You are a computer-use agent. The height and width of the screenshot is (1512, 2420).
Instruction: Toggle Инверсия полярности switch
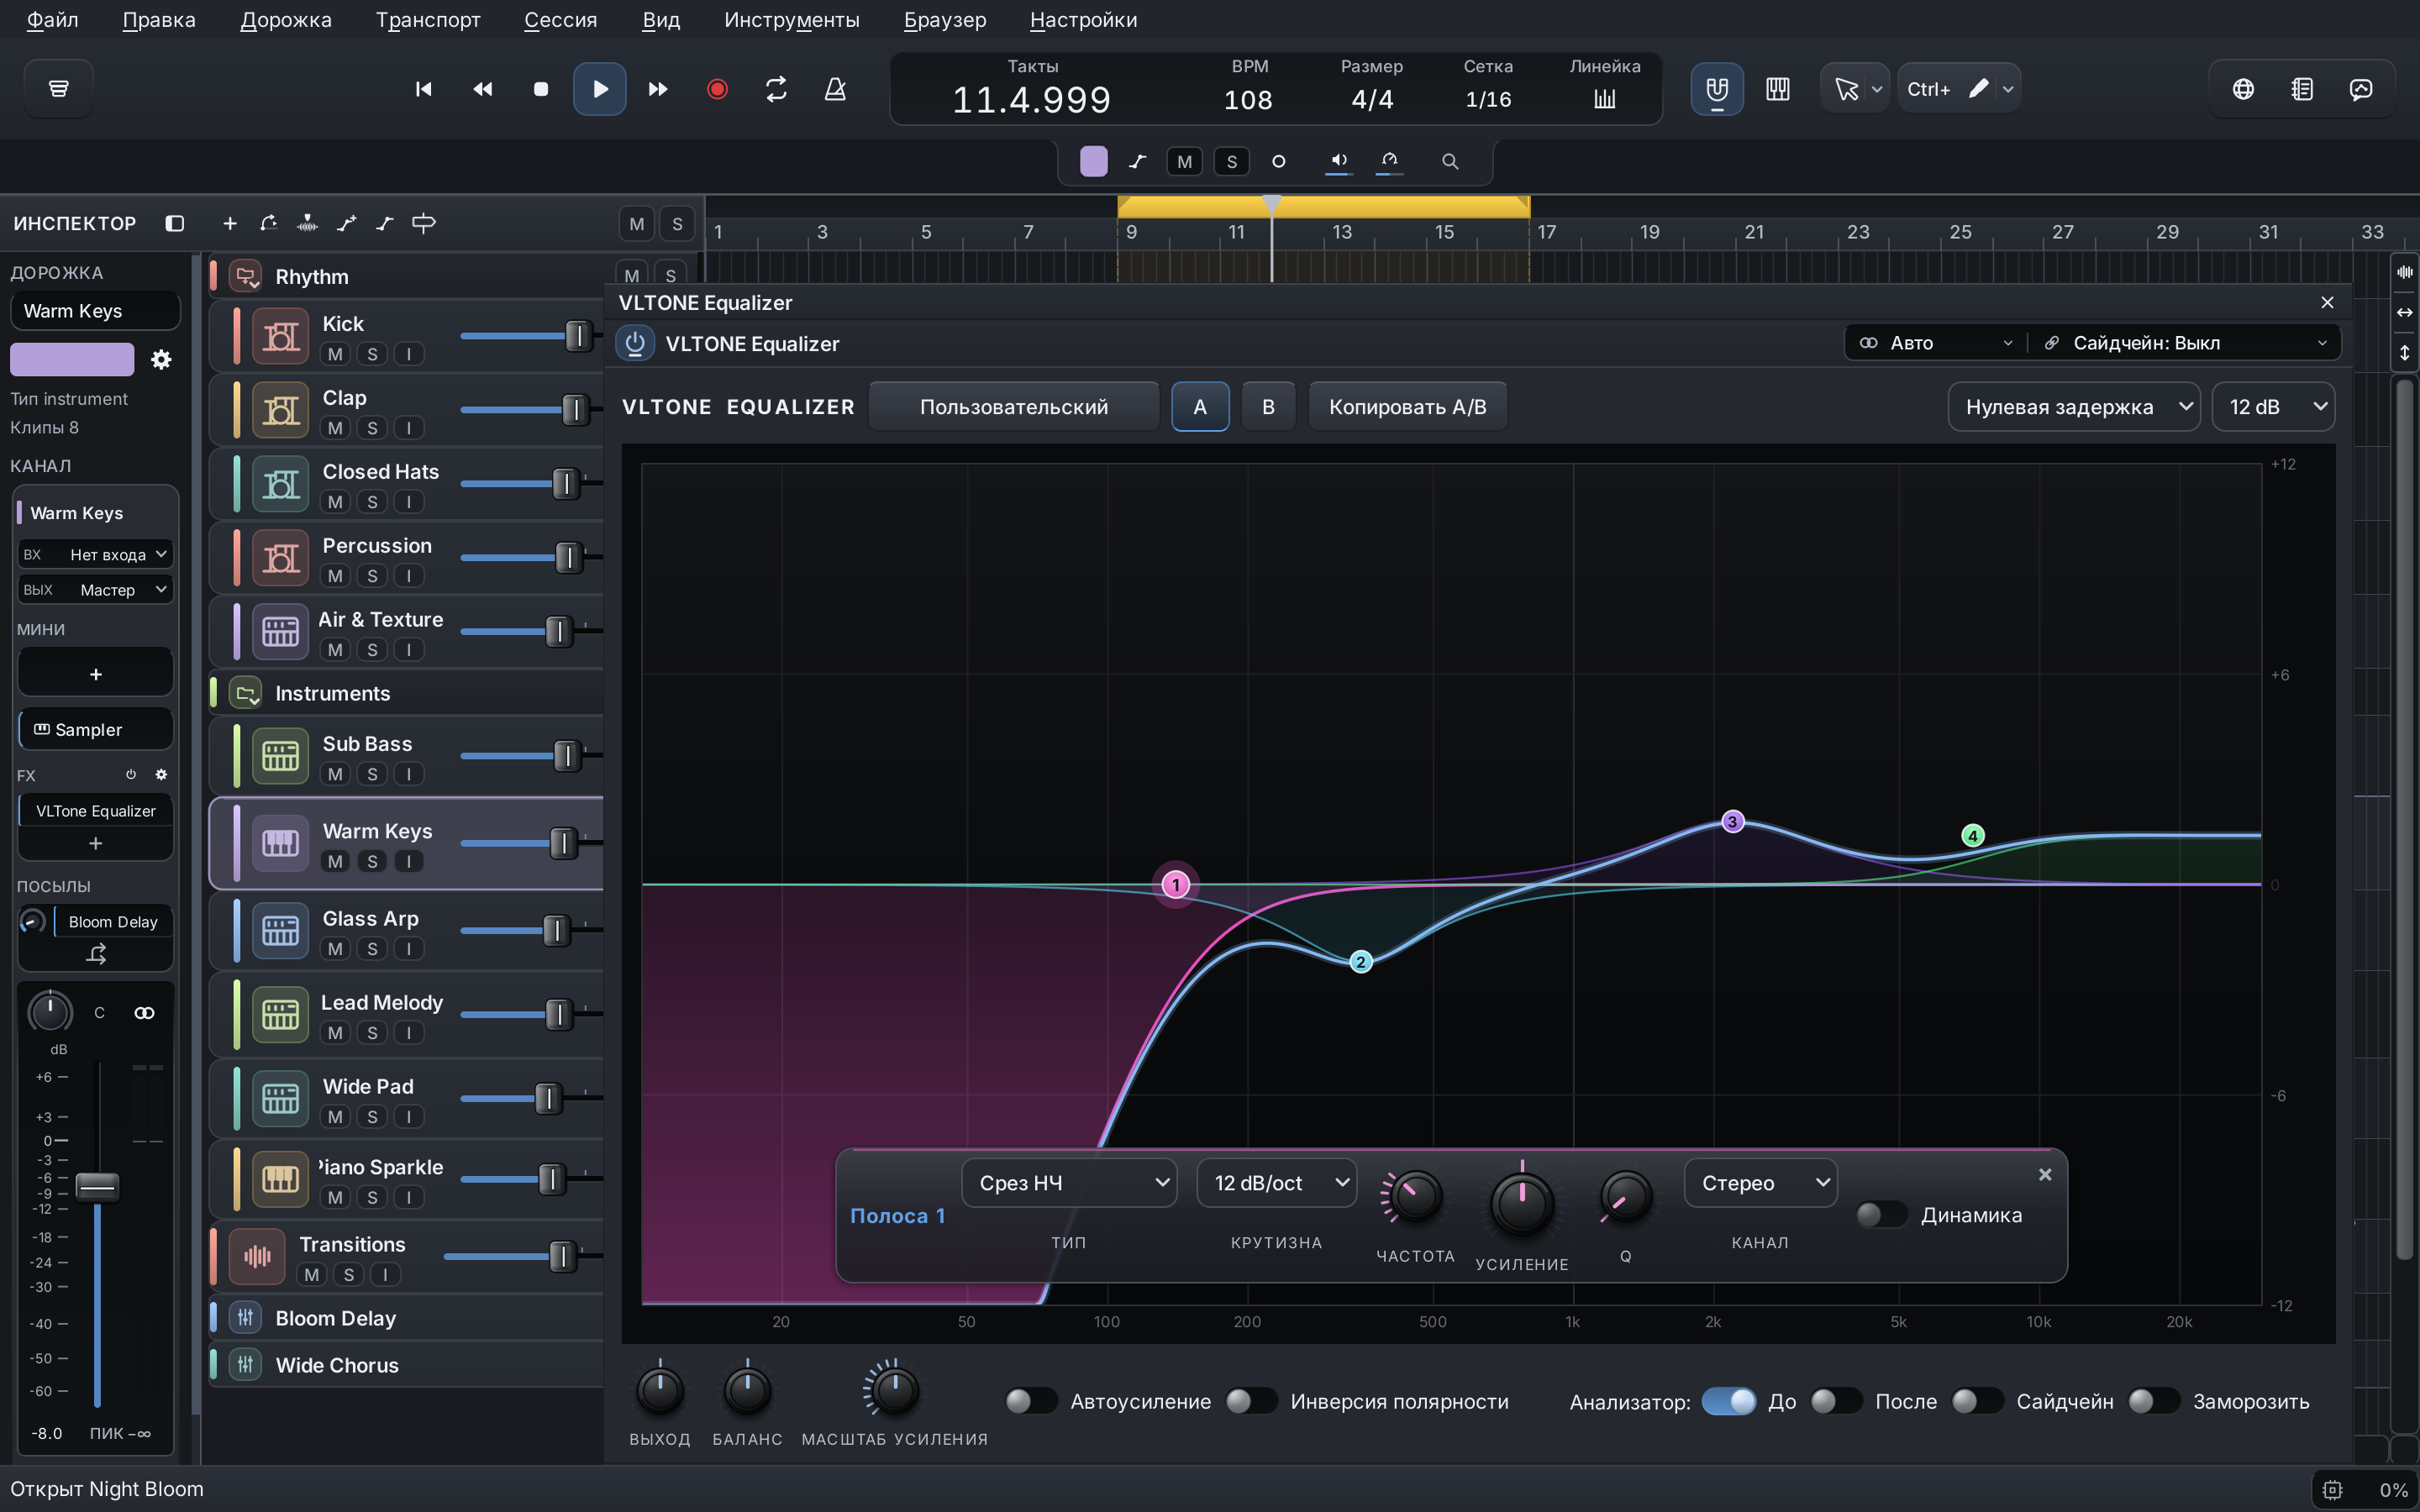1251,1401
